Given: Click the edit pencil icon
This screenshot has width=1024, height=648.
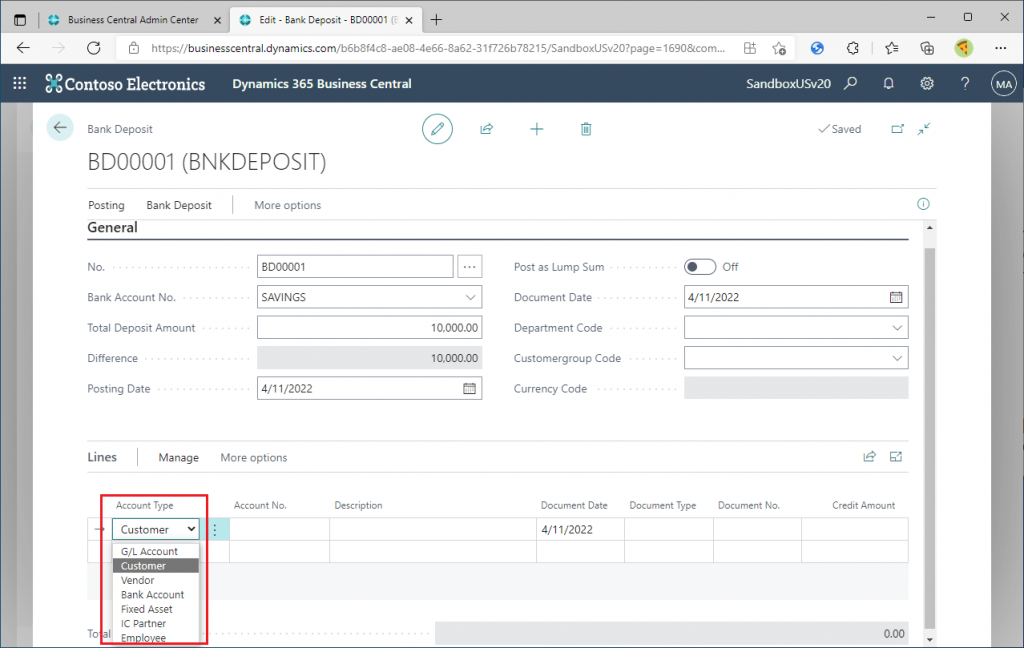Looking at the screenshot, I should pyautogui.click(x=437, y=129).
